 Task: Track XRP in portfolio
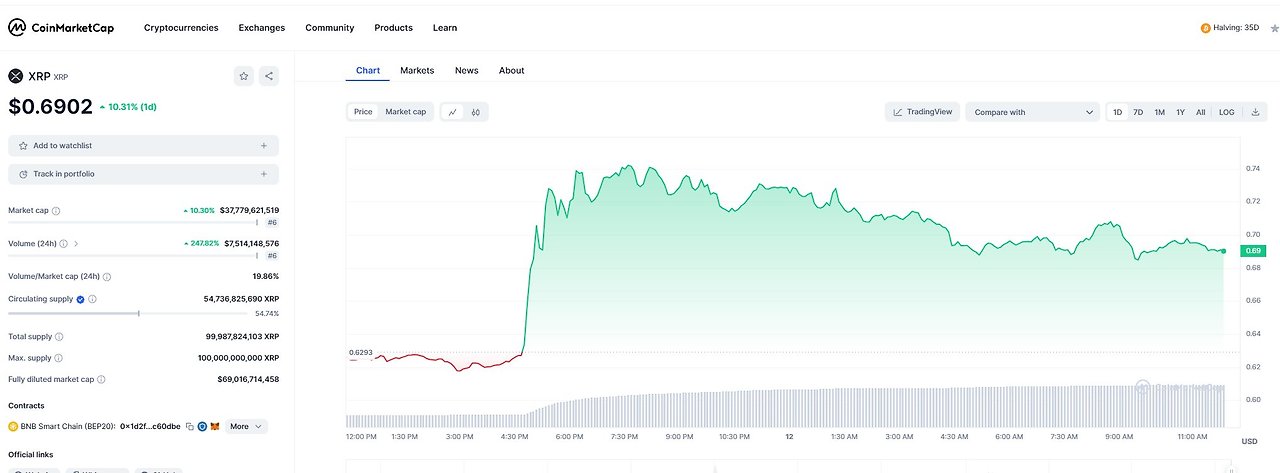coord(143,174)
